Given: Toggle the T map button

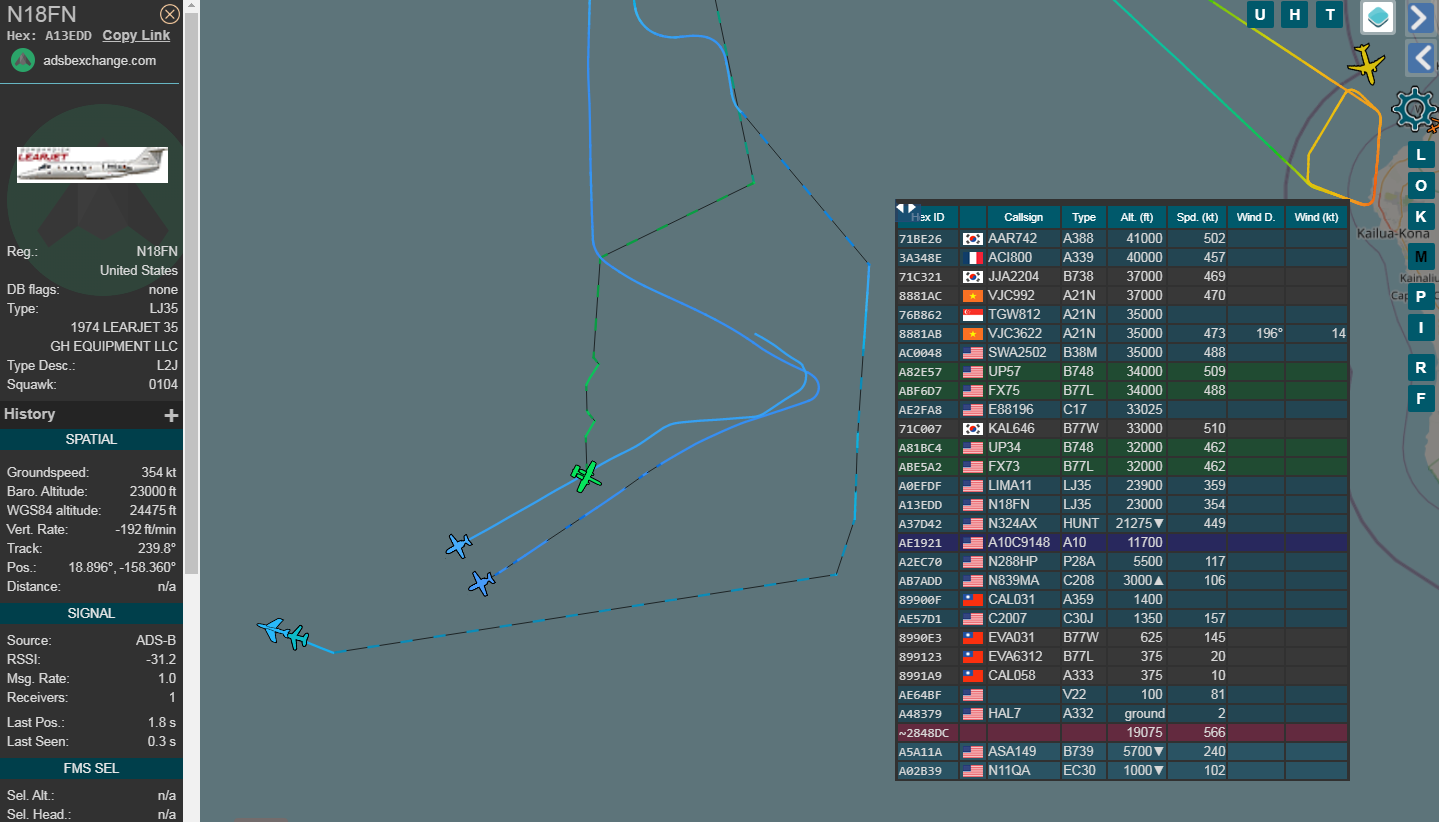Looking at the screenshot, I should (x=1330, y=14).
